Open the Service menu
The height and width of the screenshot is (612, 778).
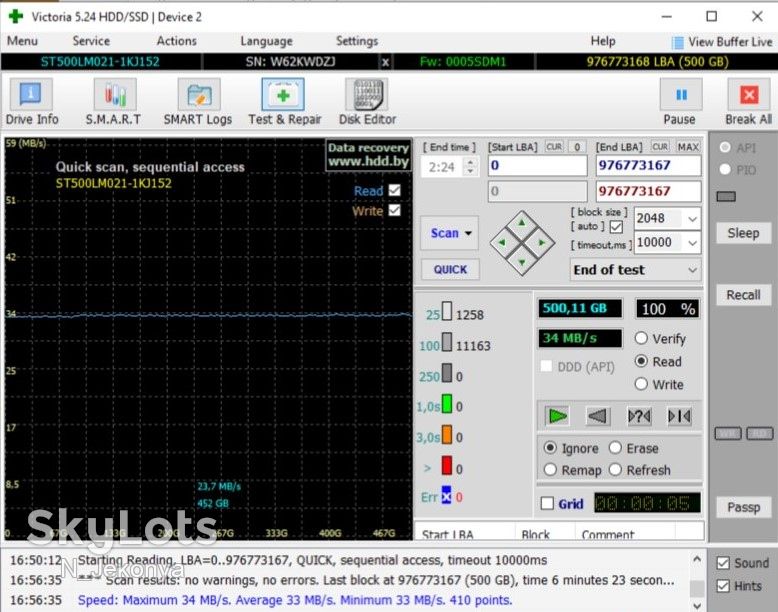click(x=91, y=41)
